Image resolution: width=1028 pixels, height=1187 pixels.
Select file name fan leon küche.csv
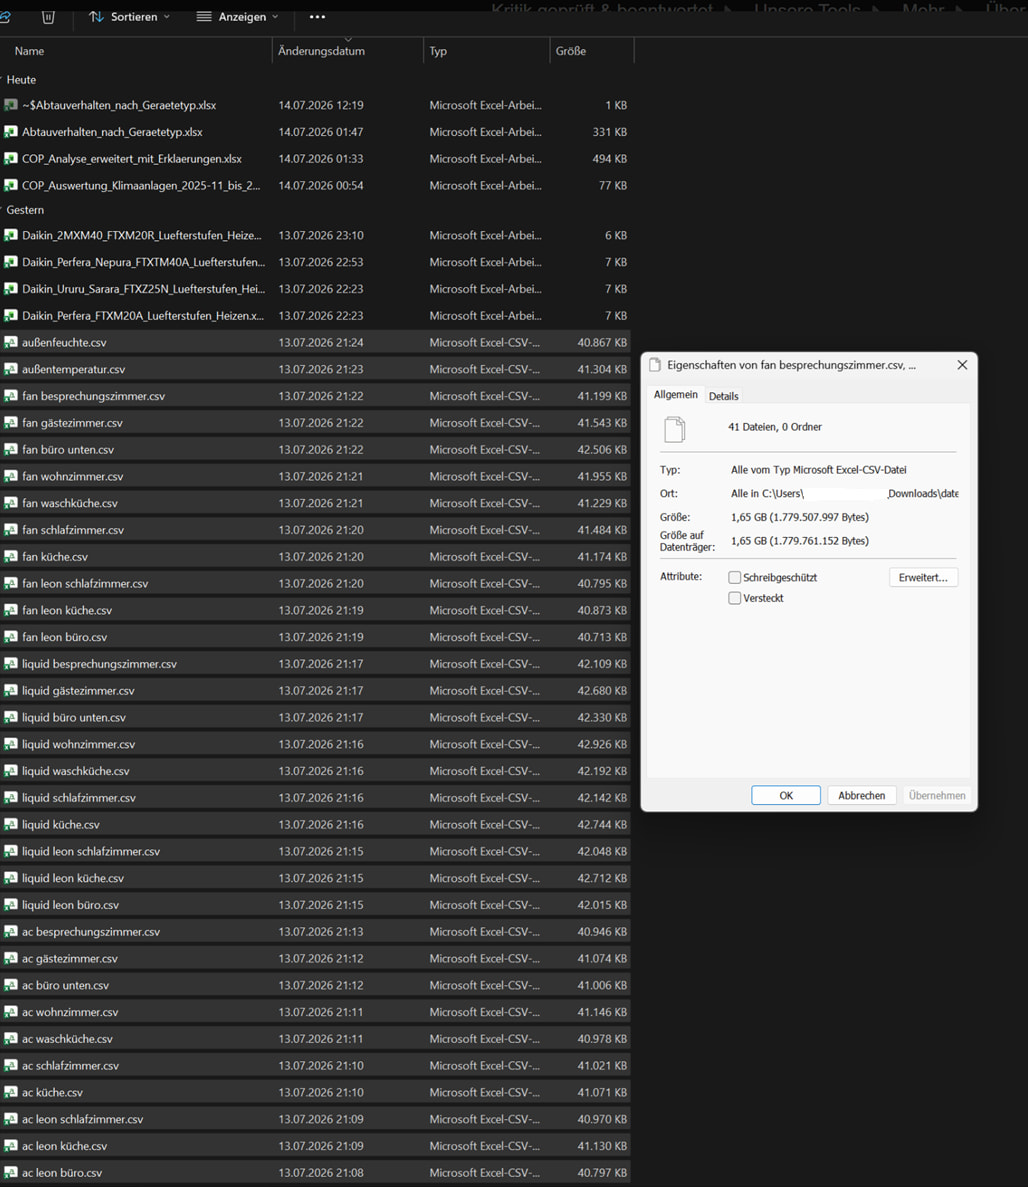[67, 610]
